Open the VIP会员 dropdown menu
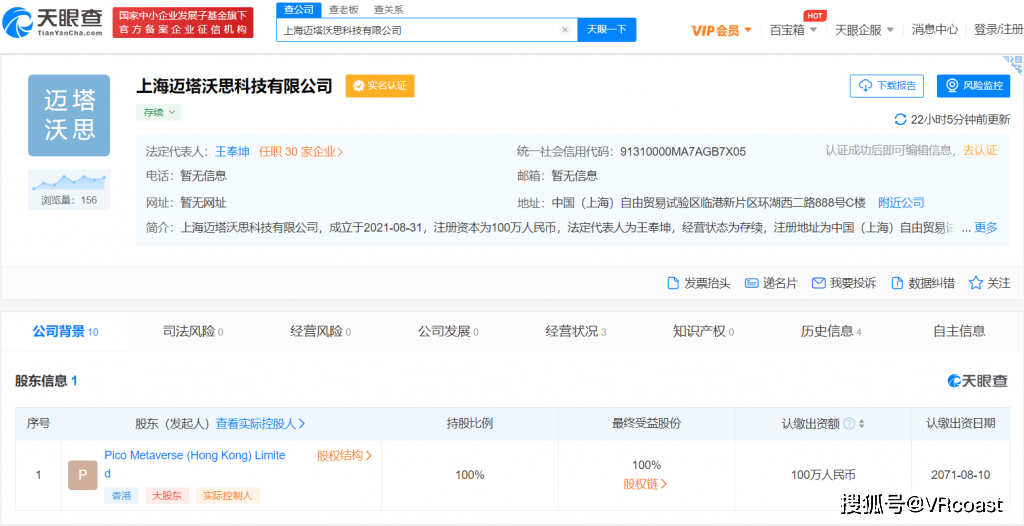Viewport: 1024px width, 526px height. [722, 30]
